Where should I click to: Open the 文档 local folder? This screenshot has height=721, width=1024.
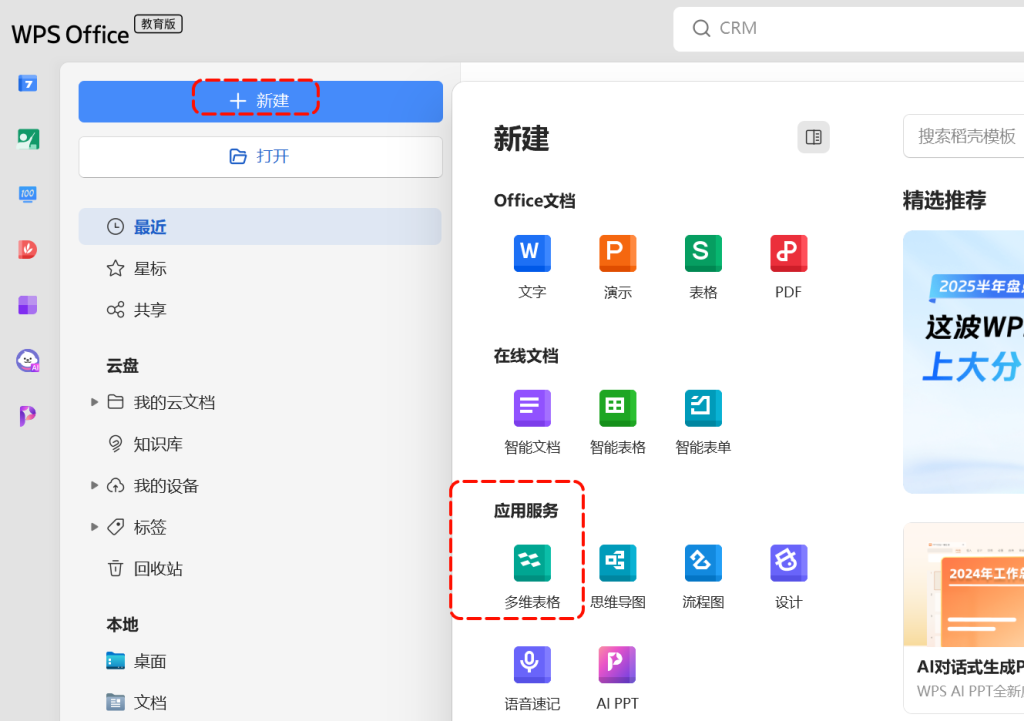[x=136, y=702]
